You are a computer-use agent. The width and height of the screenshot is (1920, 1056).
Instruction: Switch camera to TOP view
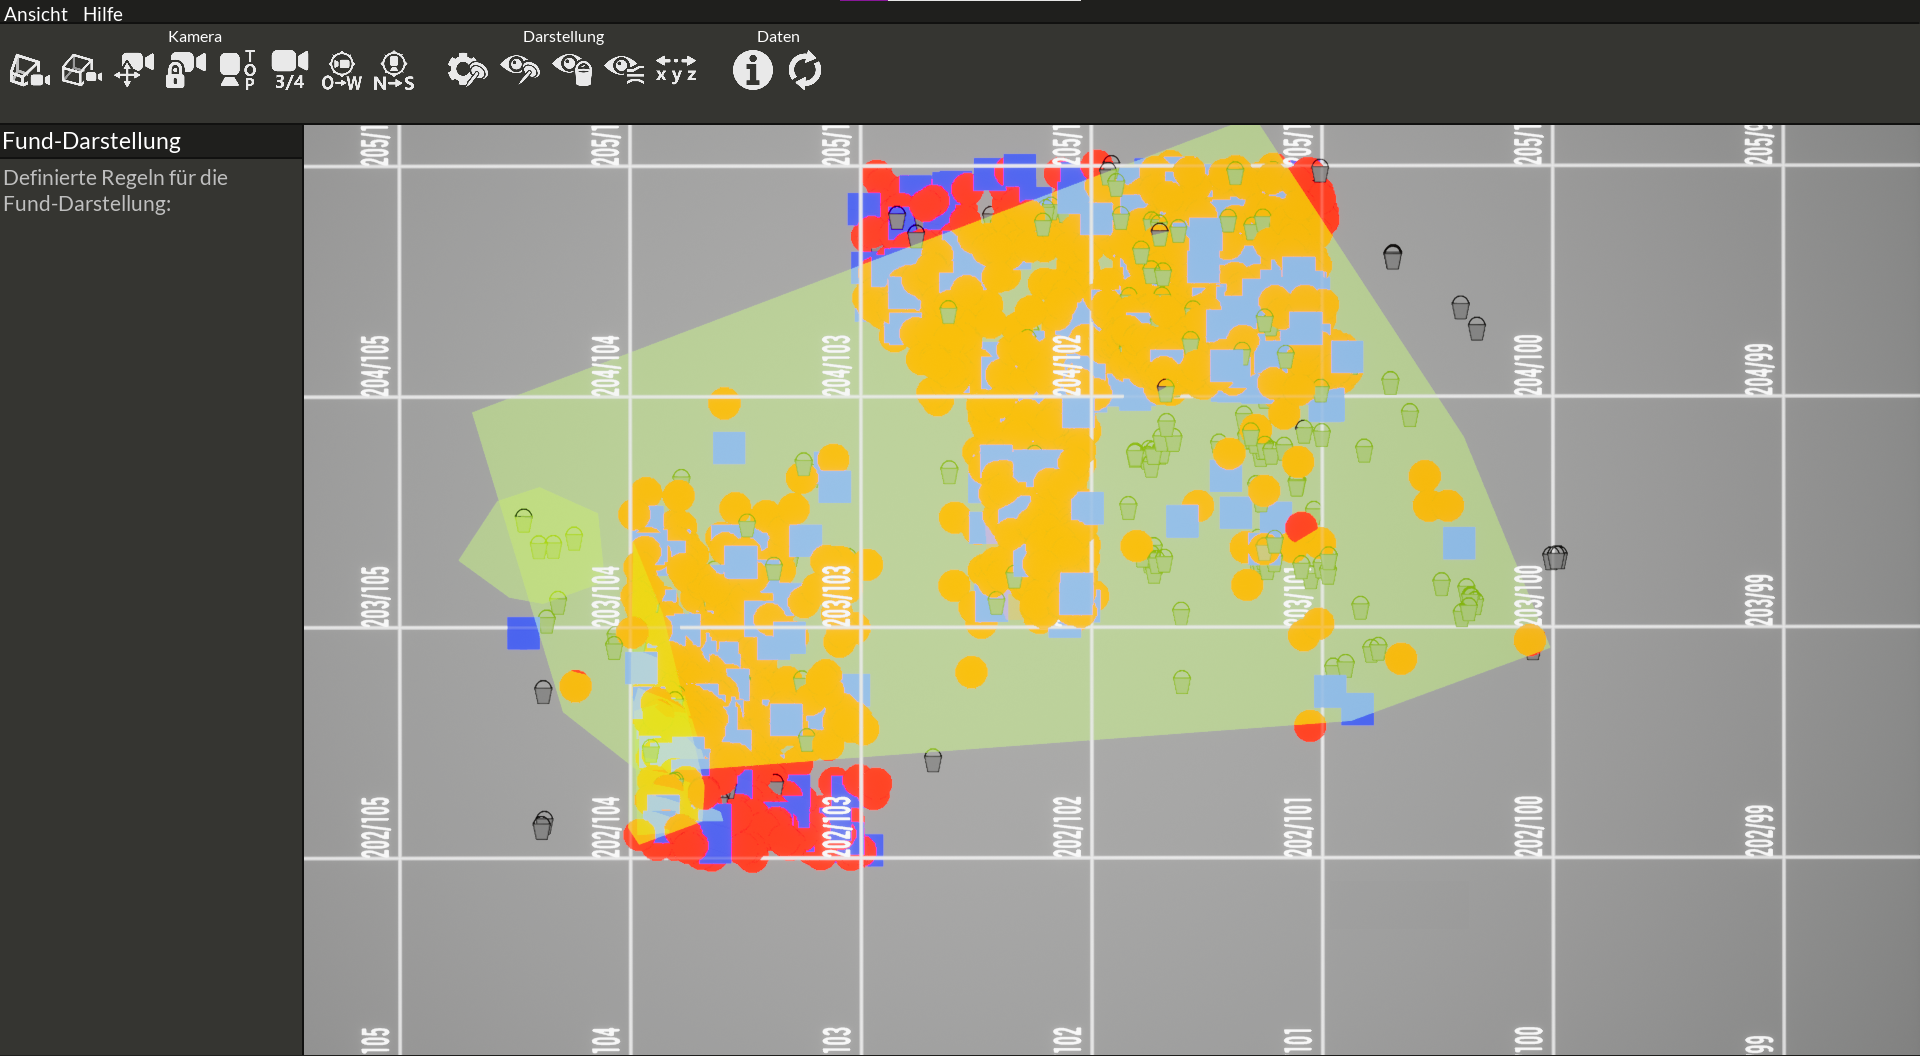238,70
